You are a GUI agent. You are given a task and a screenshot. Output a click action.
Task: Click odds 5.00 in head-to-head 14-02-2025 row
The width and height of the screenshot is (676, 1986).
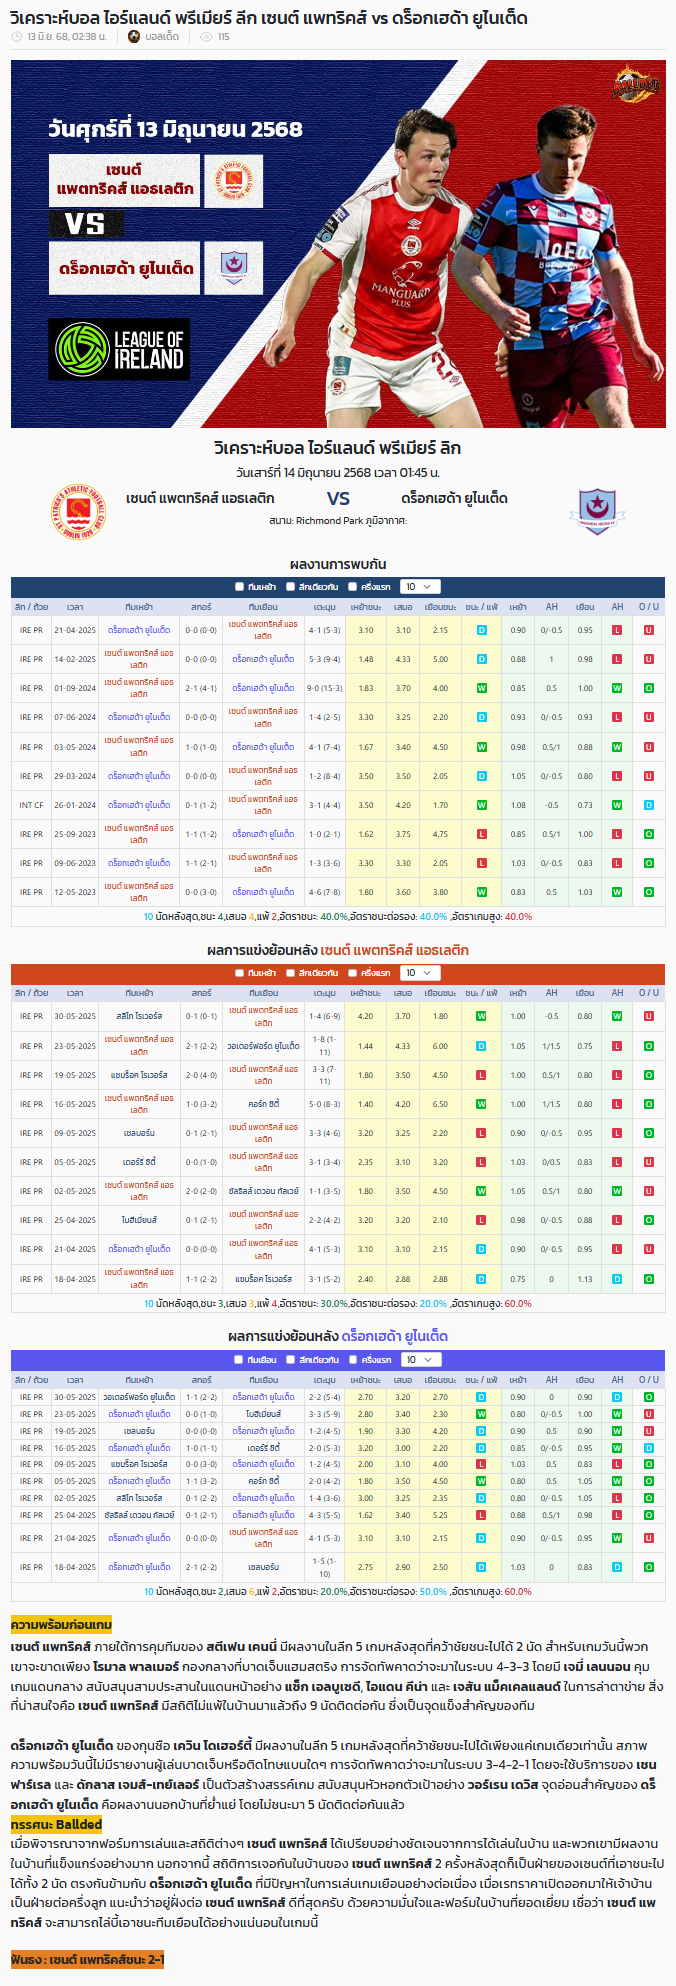440,659
